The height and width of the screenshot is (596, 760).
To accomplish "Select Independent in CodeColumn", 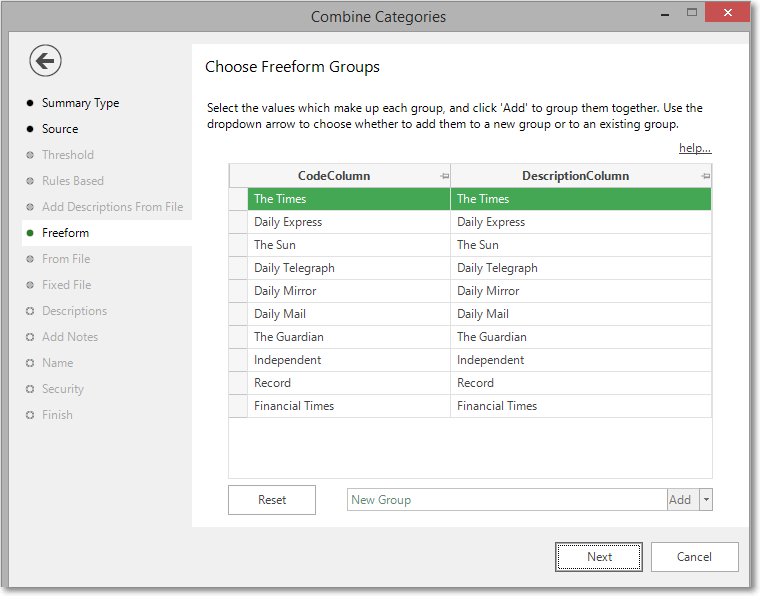I will coord(349,360).
